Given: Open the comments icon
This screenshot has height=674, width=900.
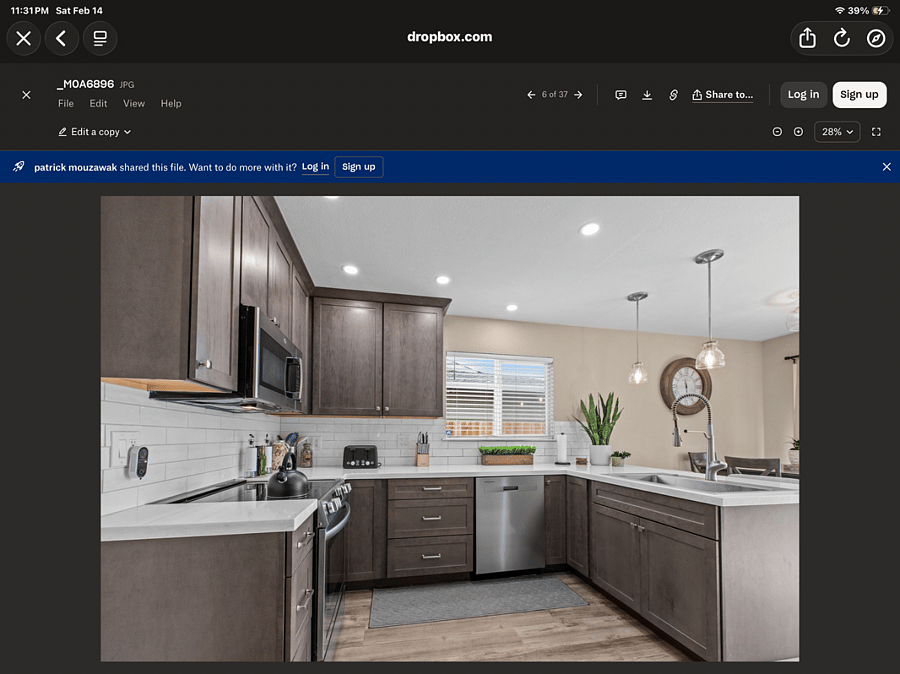Looking at the screenshot, I should coord(620,95).
